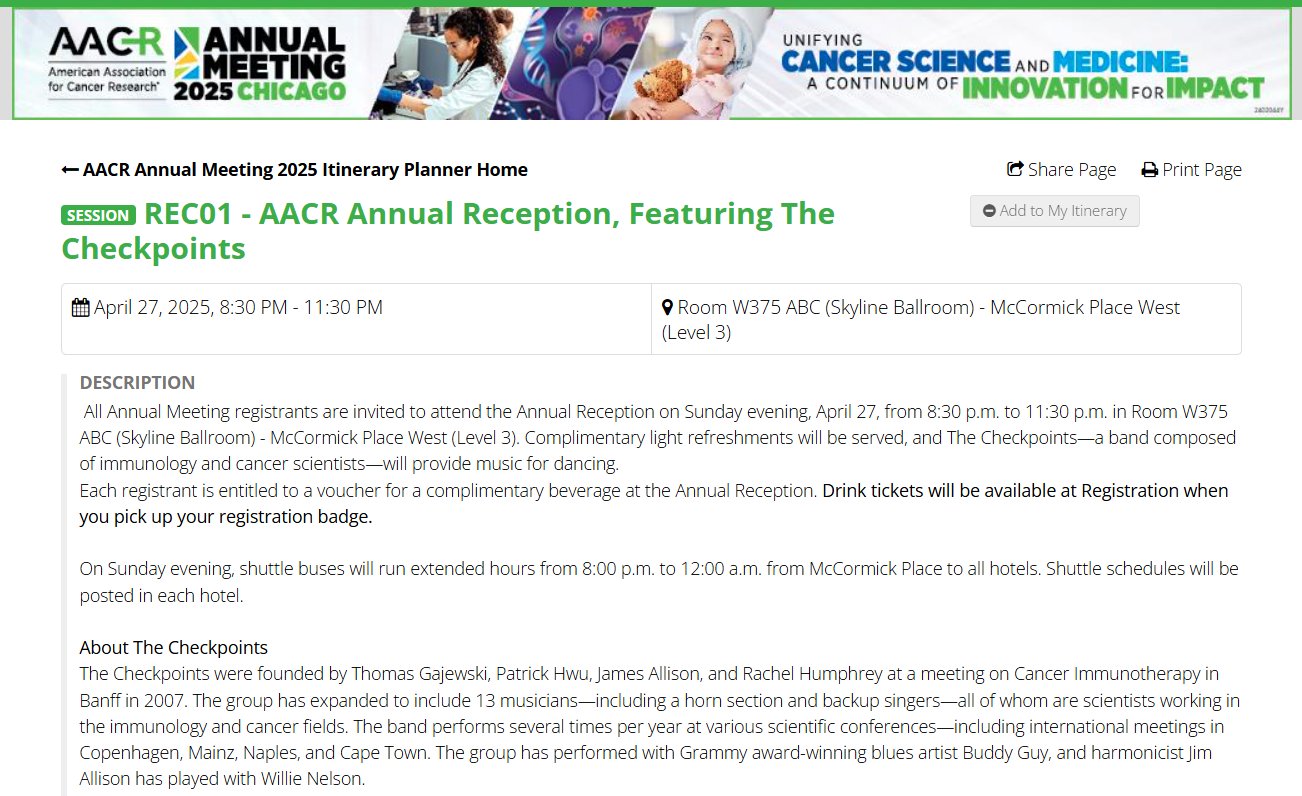This screenshot has width=1302, height=796.
Task: Click the location pin icon before Room W375
Action: [668, 307]
